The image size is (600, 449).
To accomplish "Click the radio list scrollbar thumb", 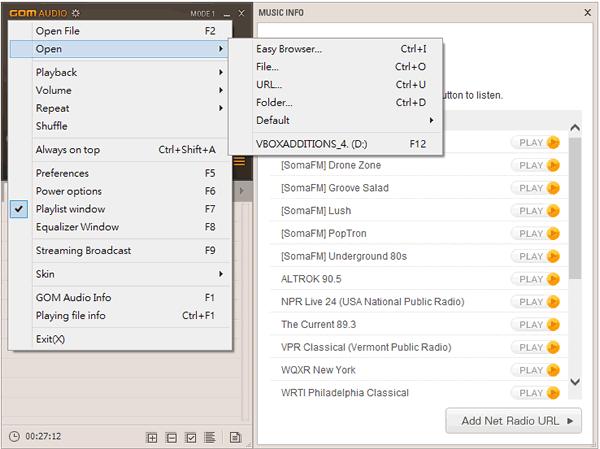I will [x=575, y=209].
